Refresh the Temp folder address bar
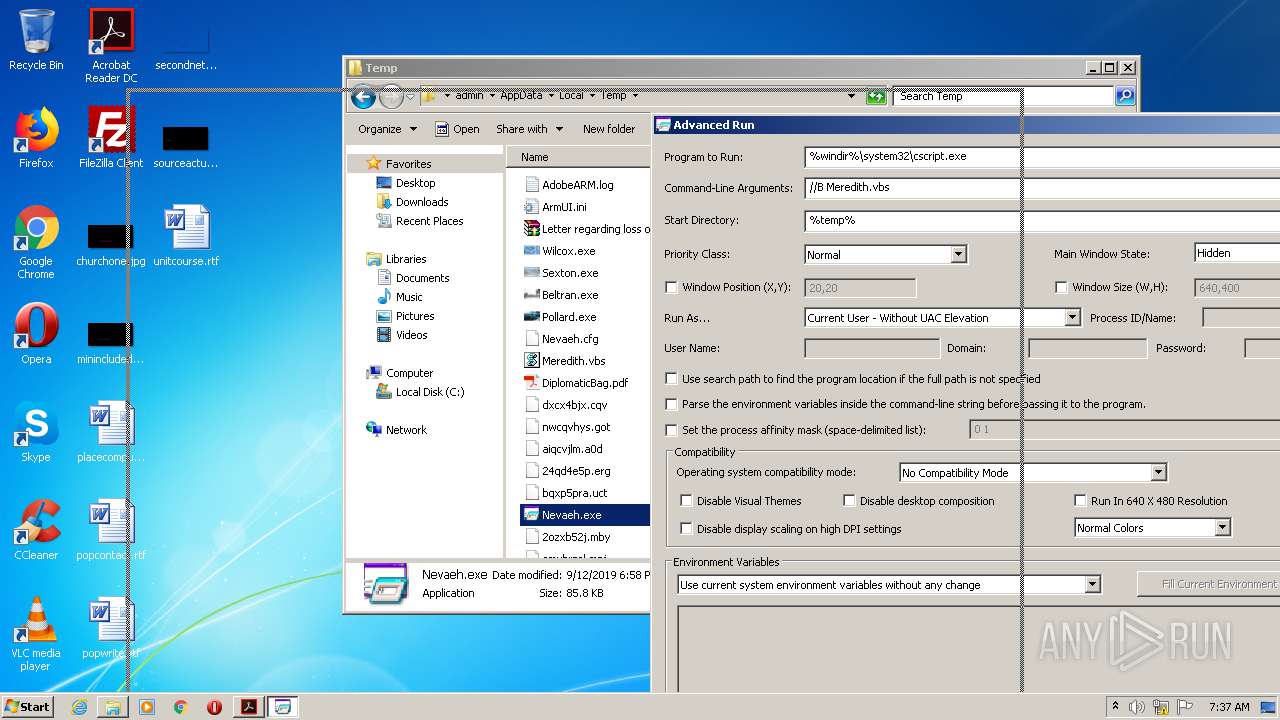The width and height of the screenshot is (1280, 720). pyautogui.click(x=876, y=96)
